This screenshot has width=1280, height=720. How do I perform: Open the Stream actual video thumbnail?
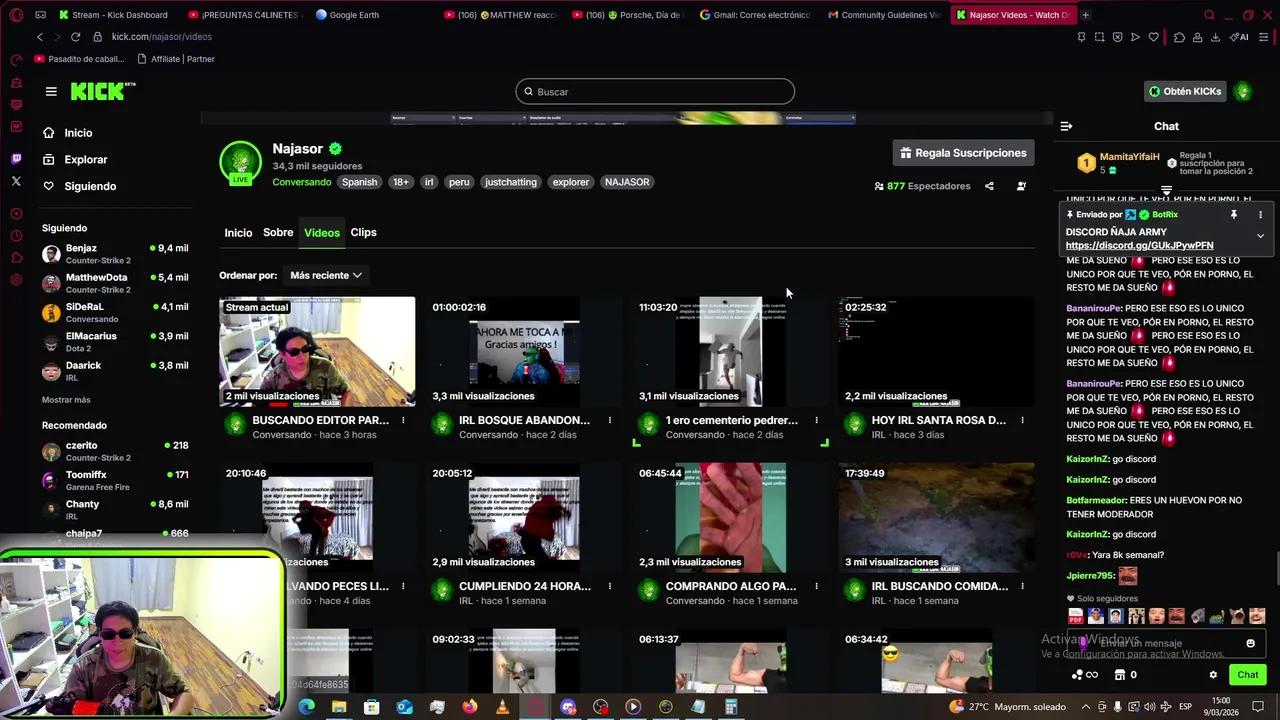coord(317,351)
